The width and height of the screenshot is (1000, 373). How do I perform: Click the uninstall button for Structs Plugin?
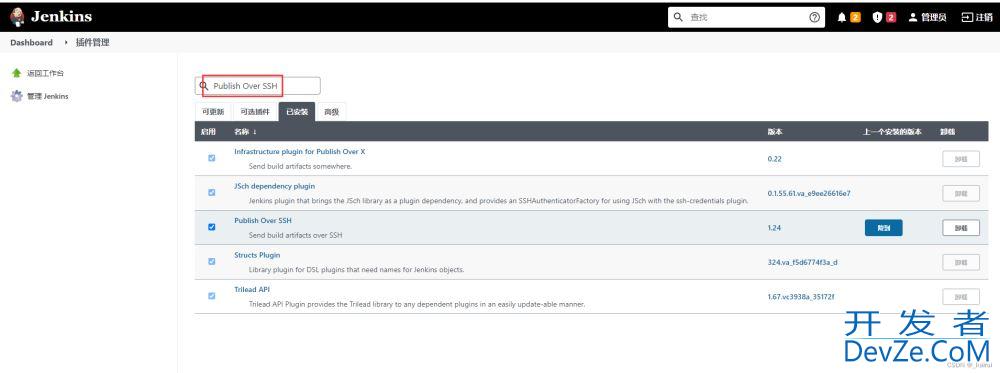(960, 262)
